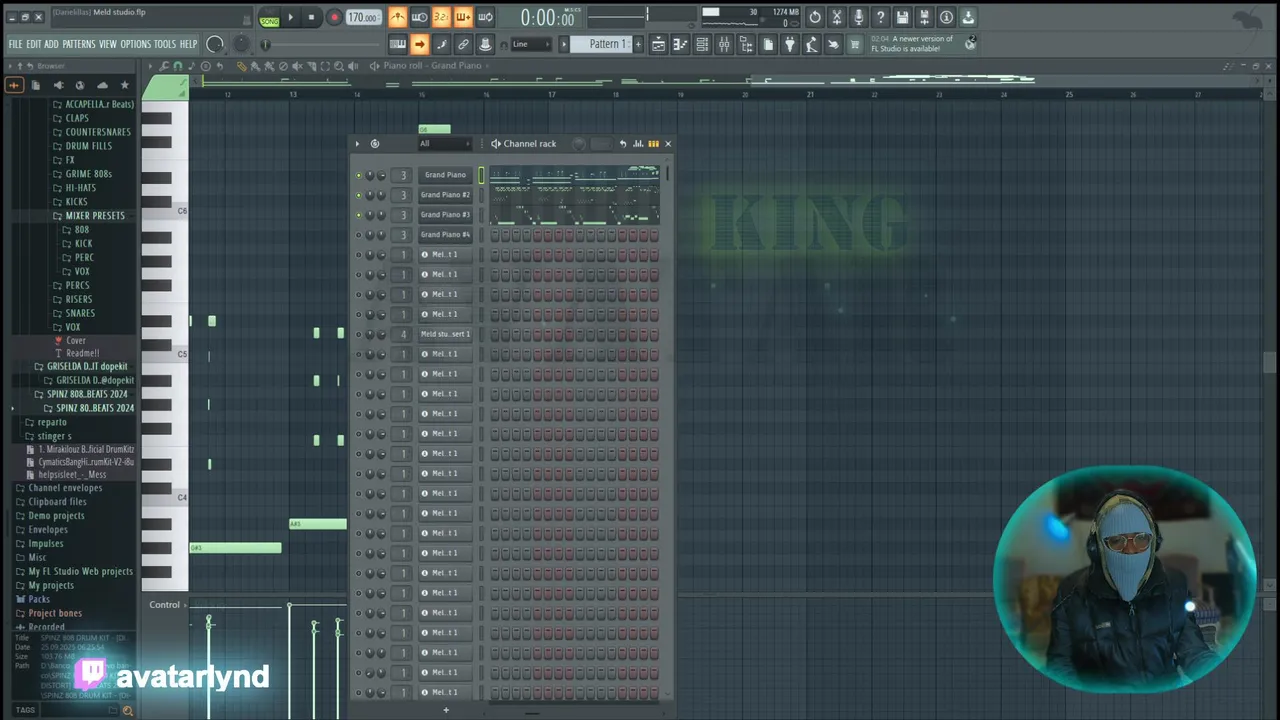The width and height of the screenshot is (1280, 720).
Task: Click the export/render download icon
Action: pos(968,17)
